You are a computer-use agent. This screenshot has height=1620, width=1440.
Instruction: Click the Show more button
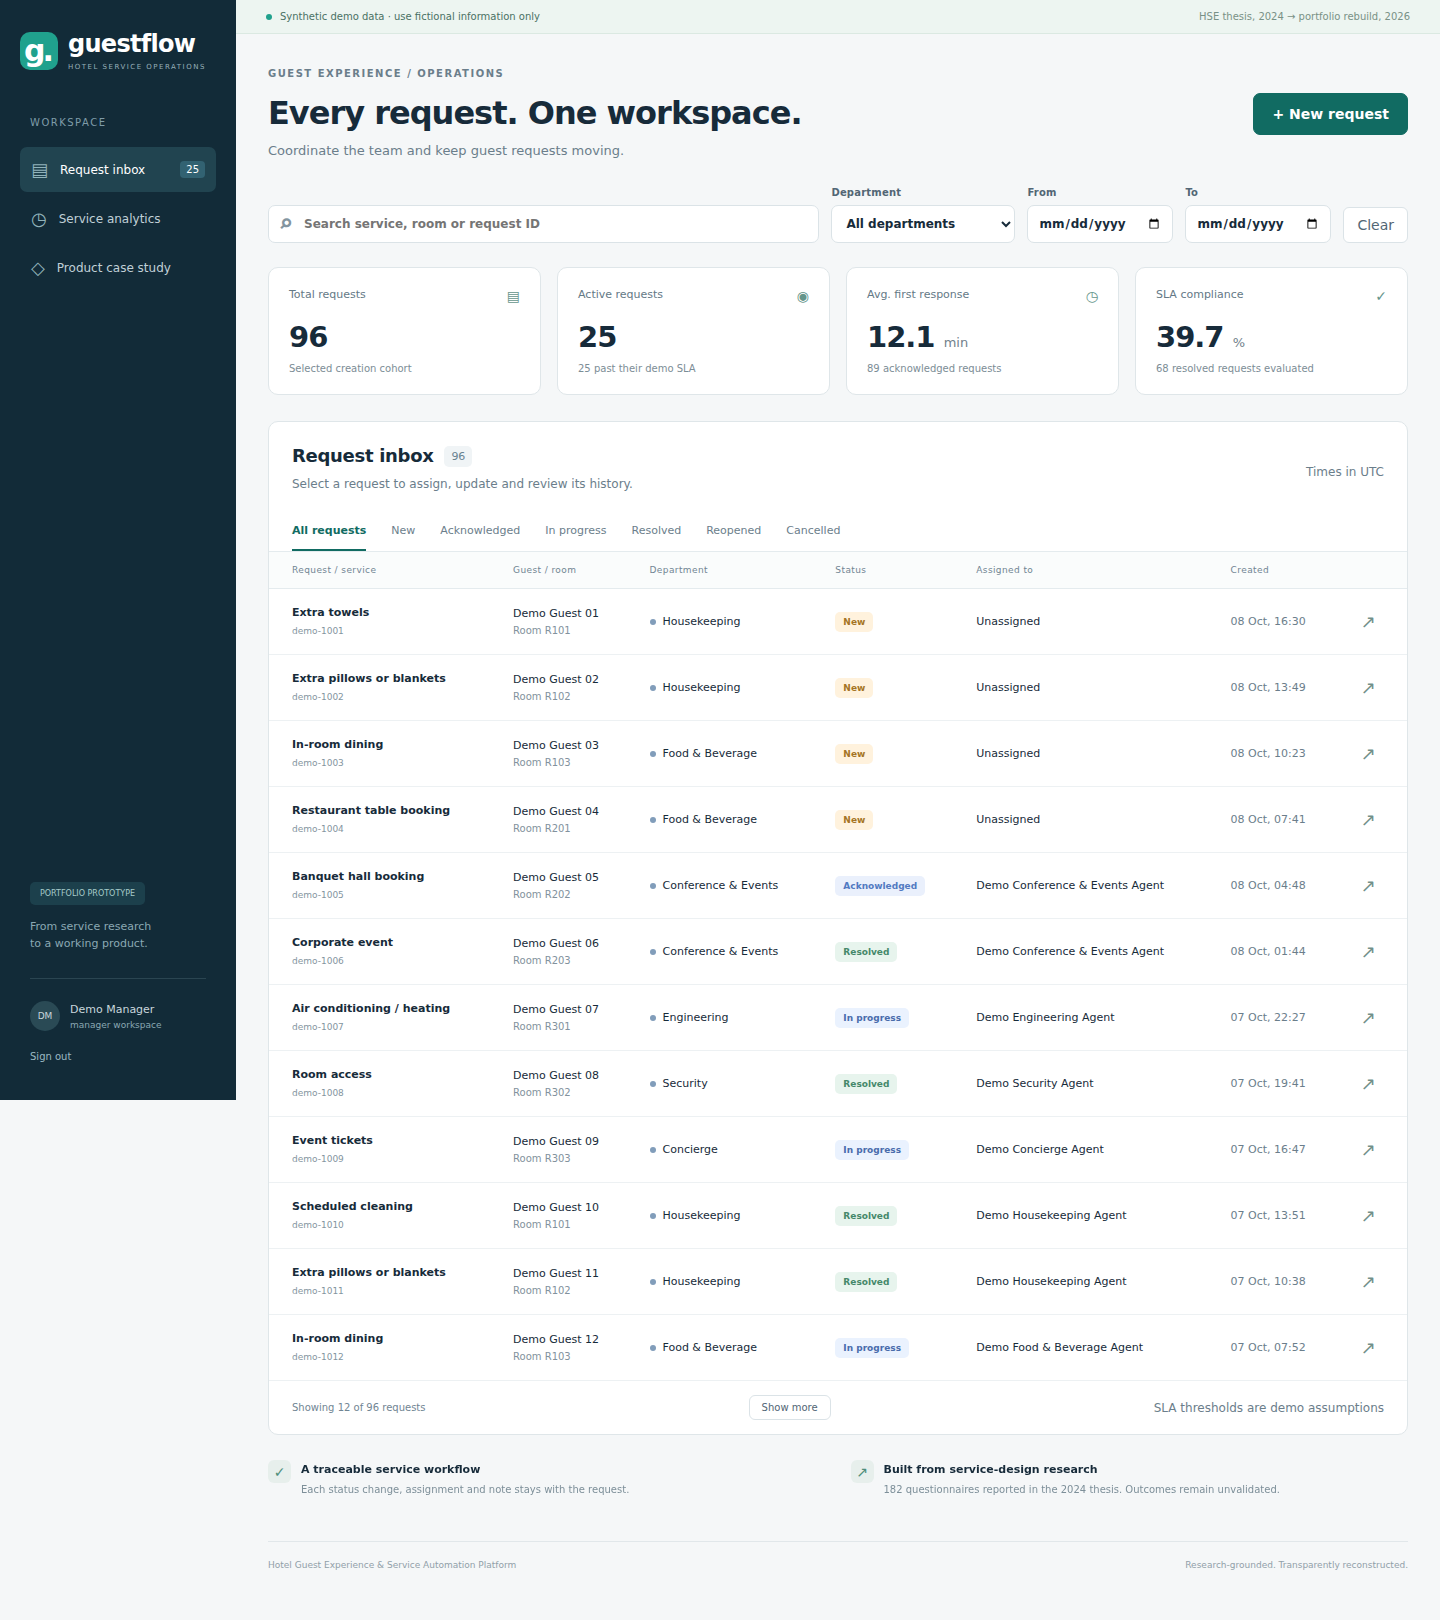(x=790, y=1408)
